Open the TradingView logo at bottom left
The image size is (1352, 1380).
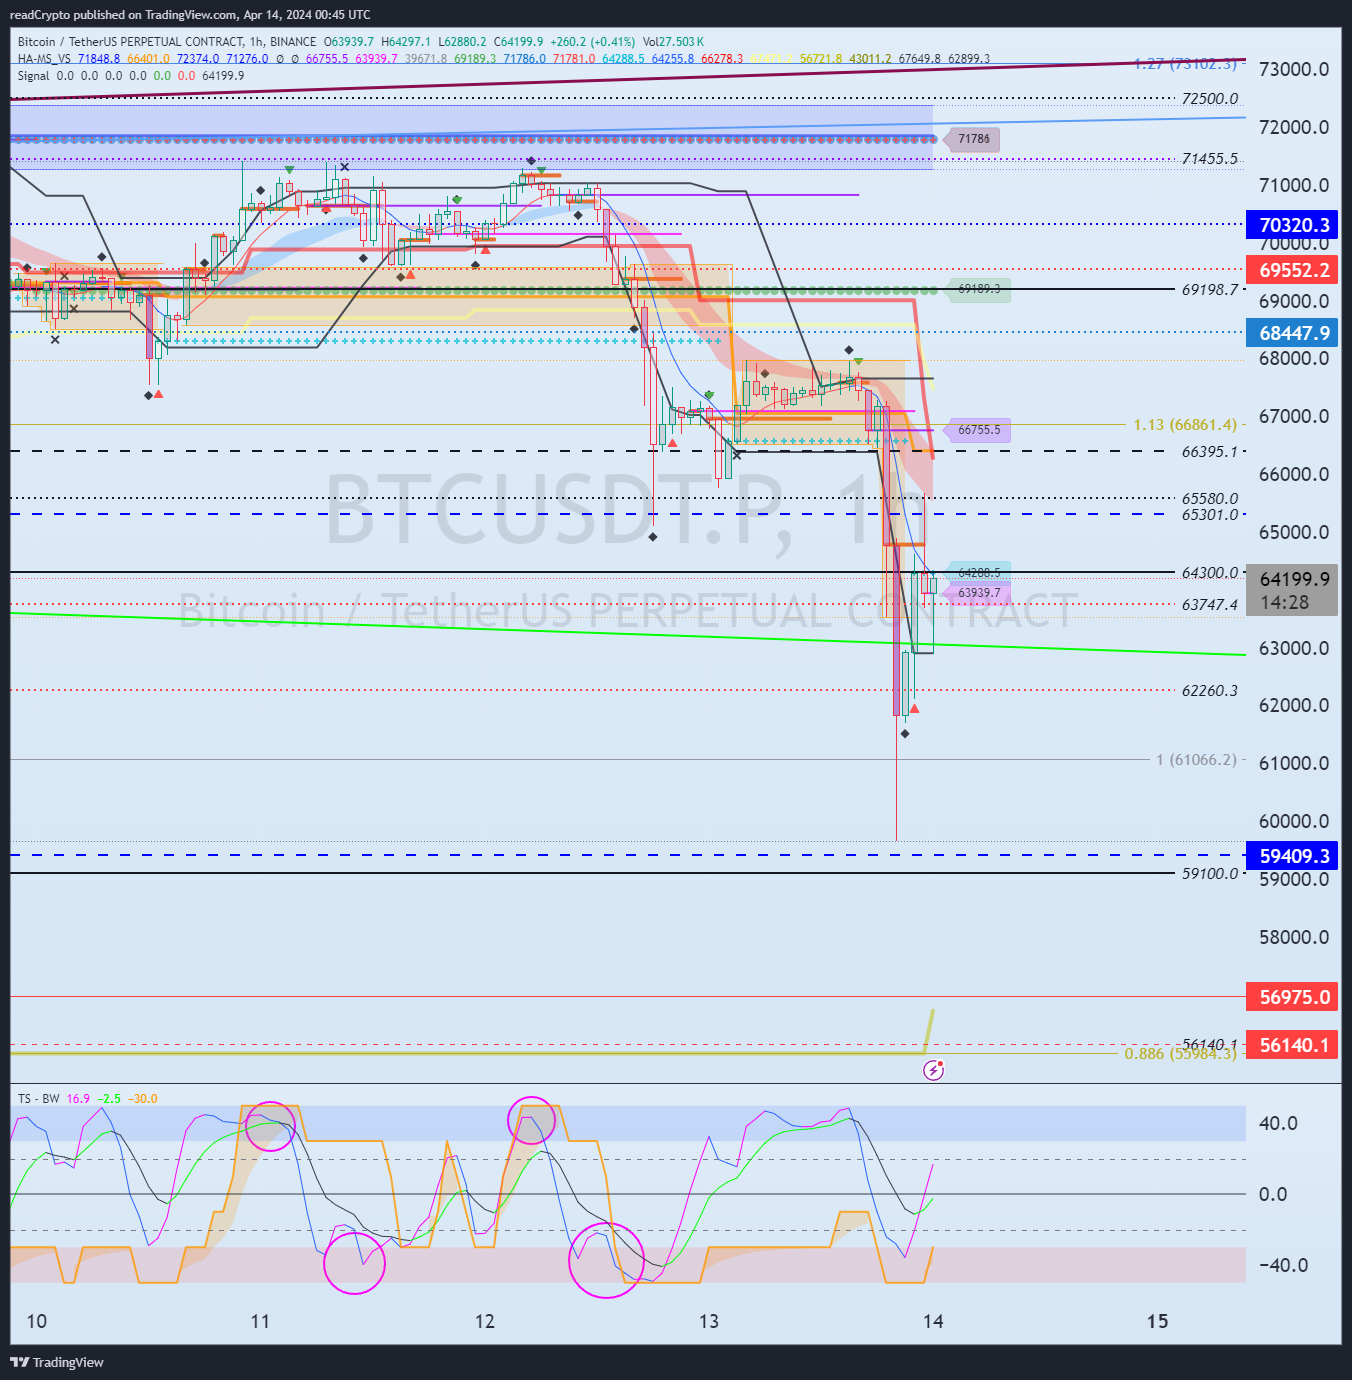[x=57, y=1362]
